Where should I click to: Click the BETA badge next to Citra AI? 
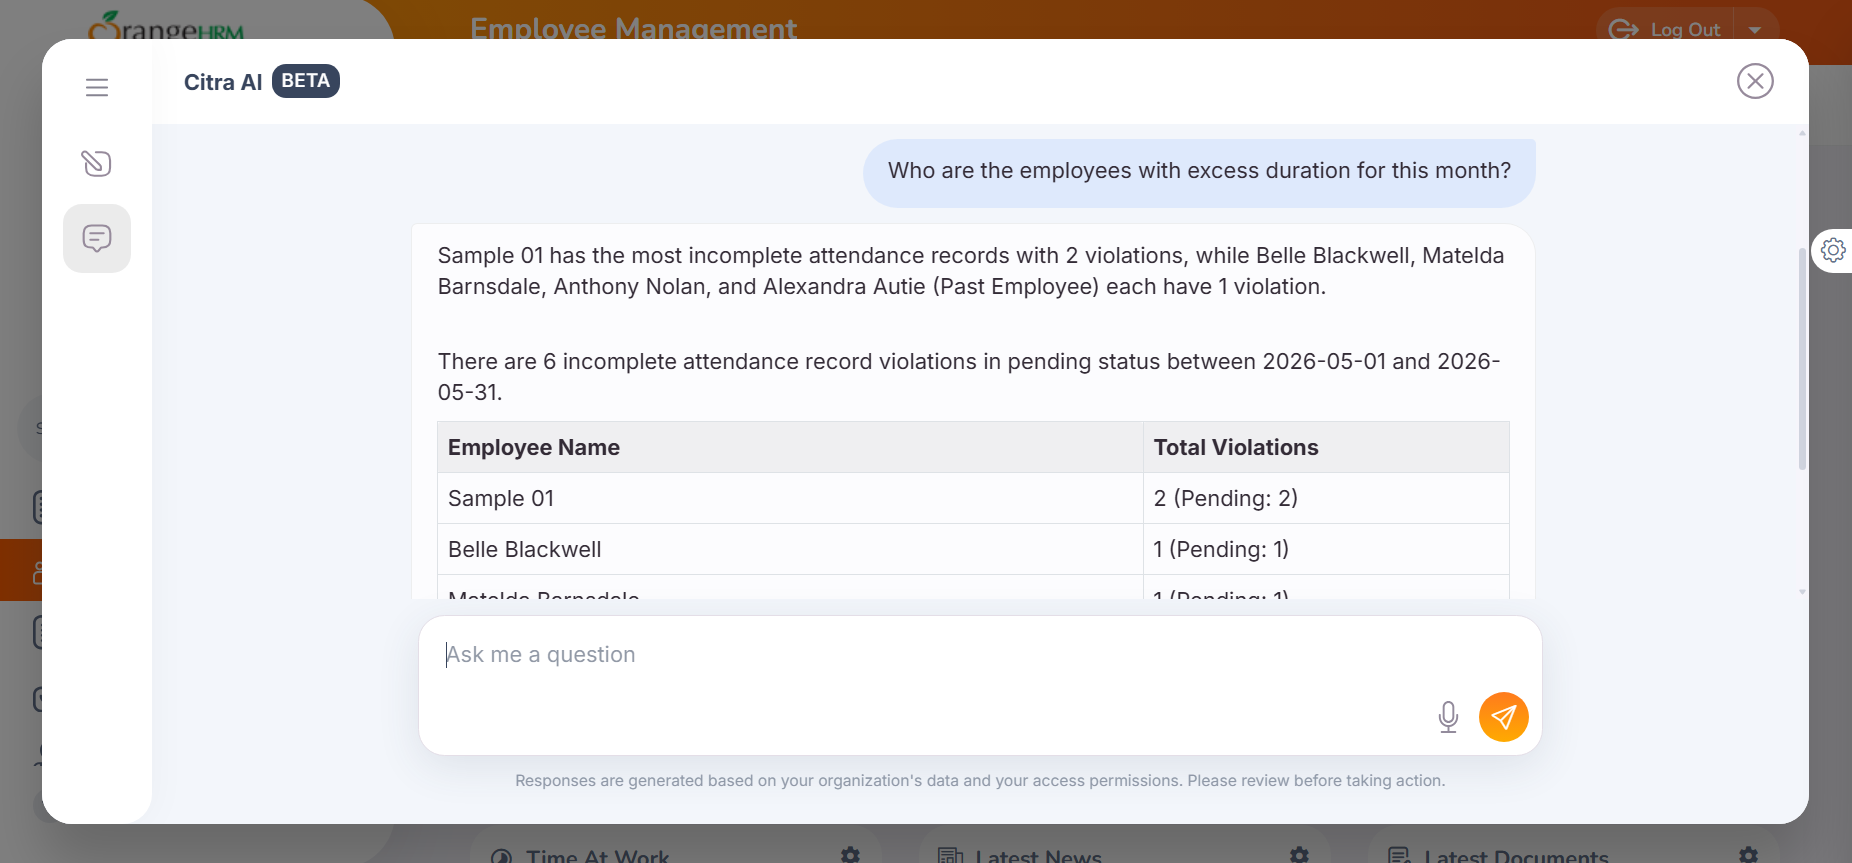(x=306, y=81)
